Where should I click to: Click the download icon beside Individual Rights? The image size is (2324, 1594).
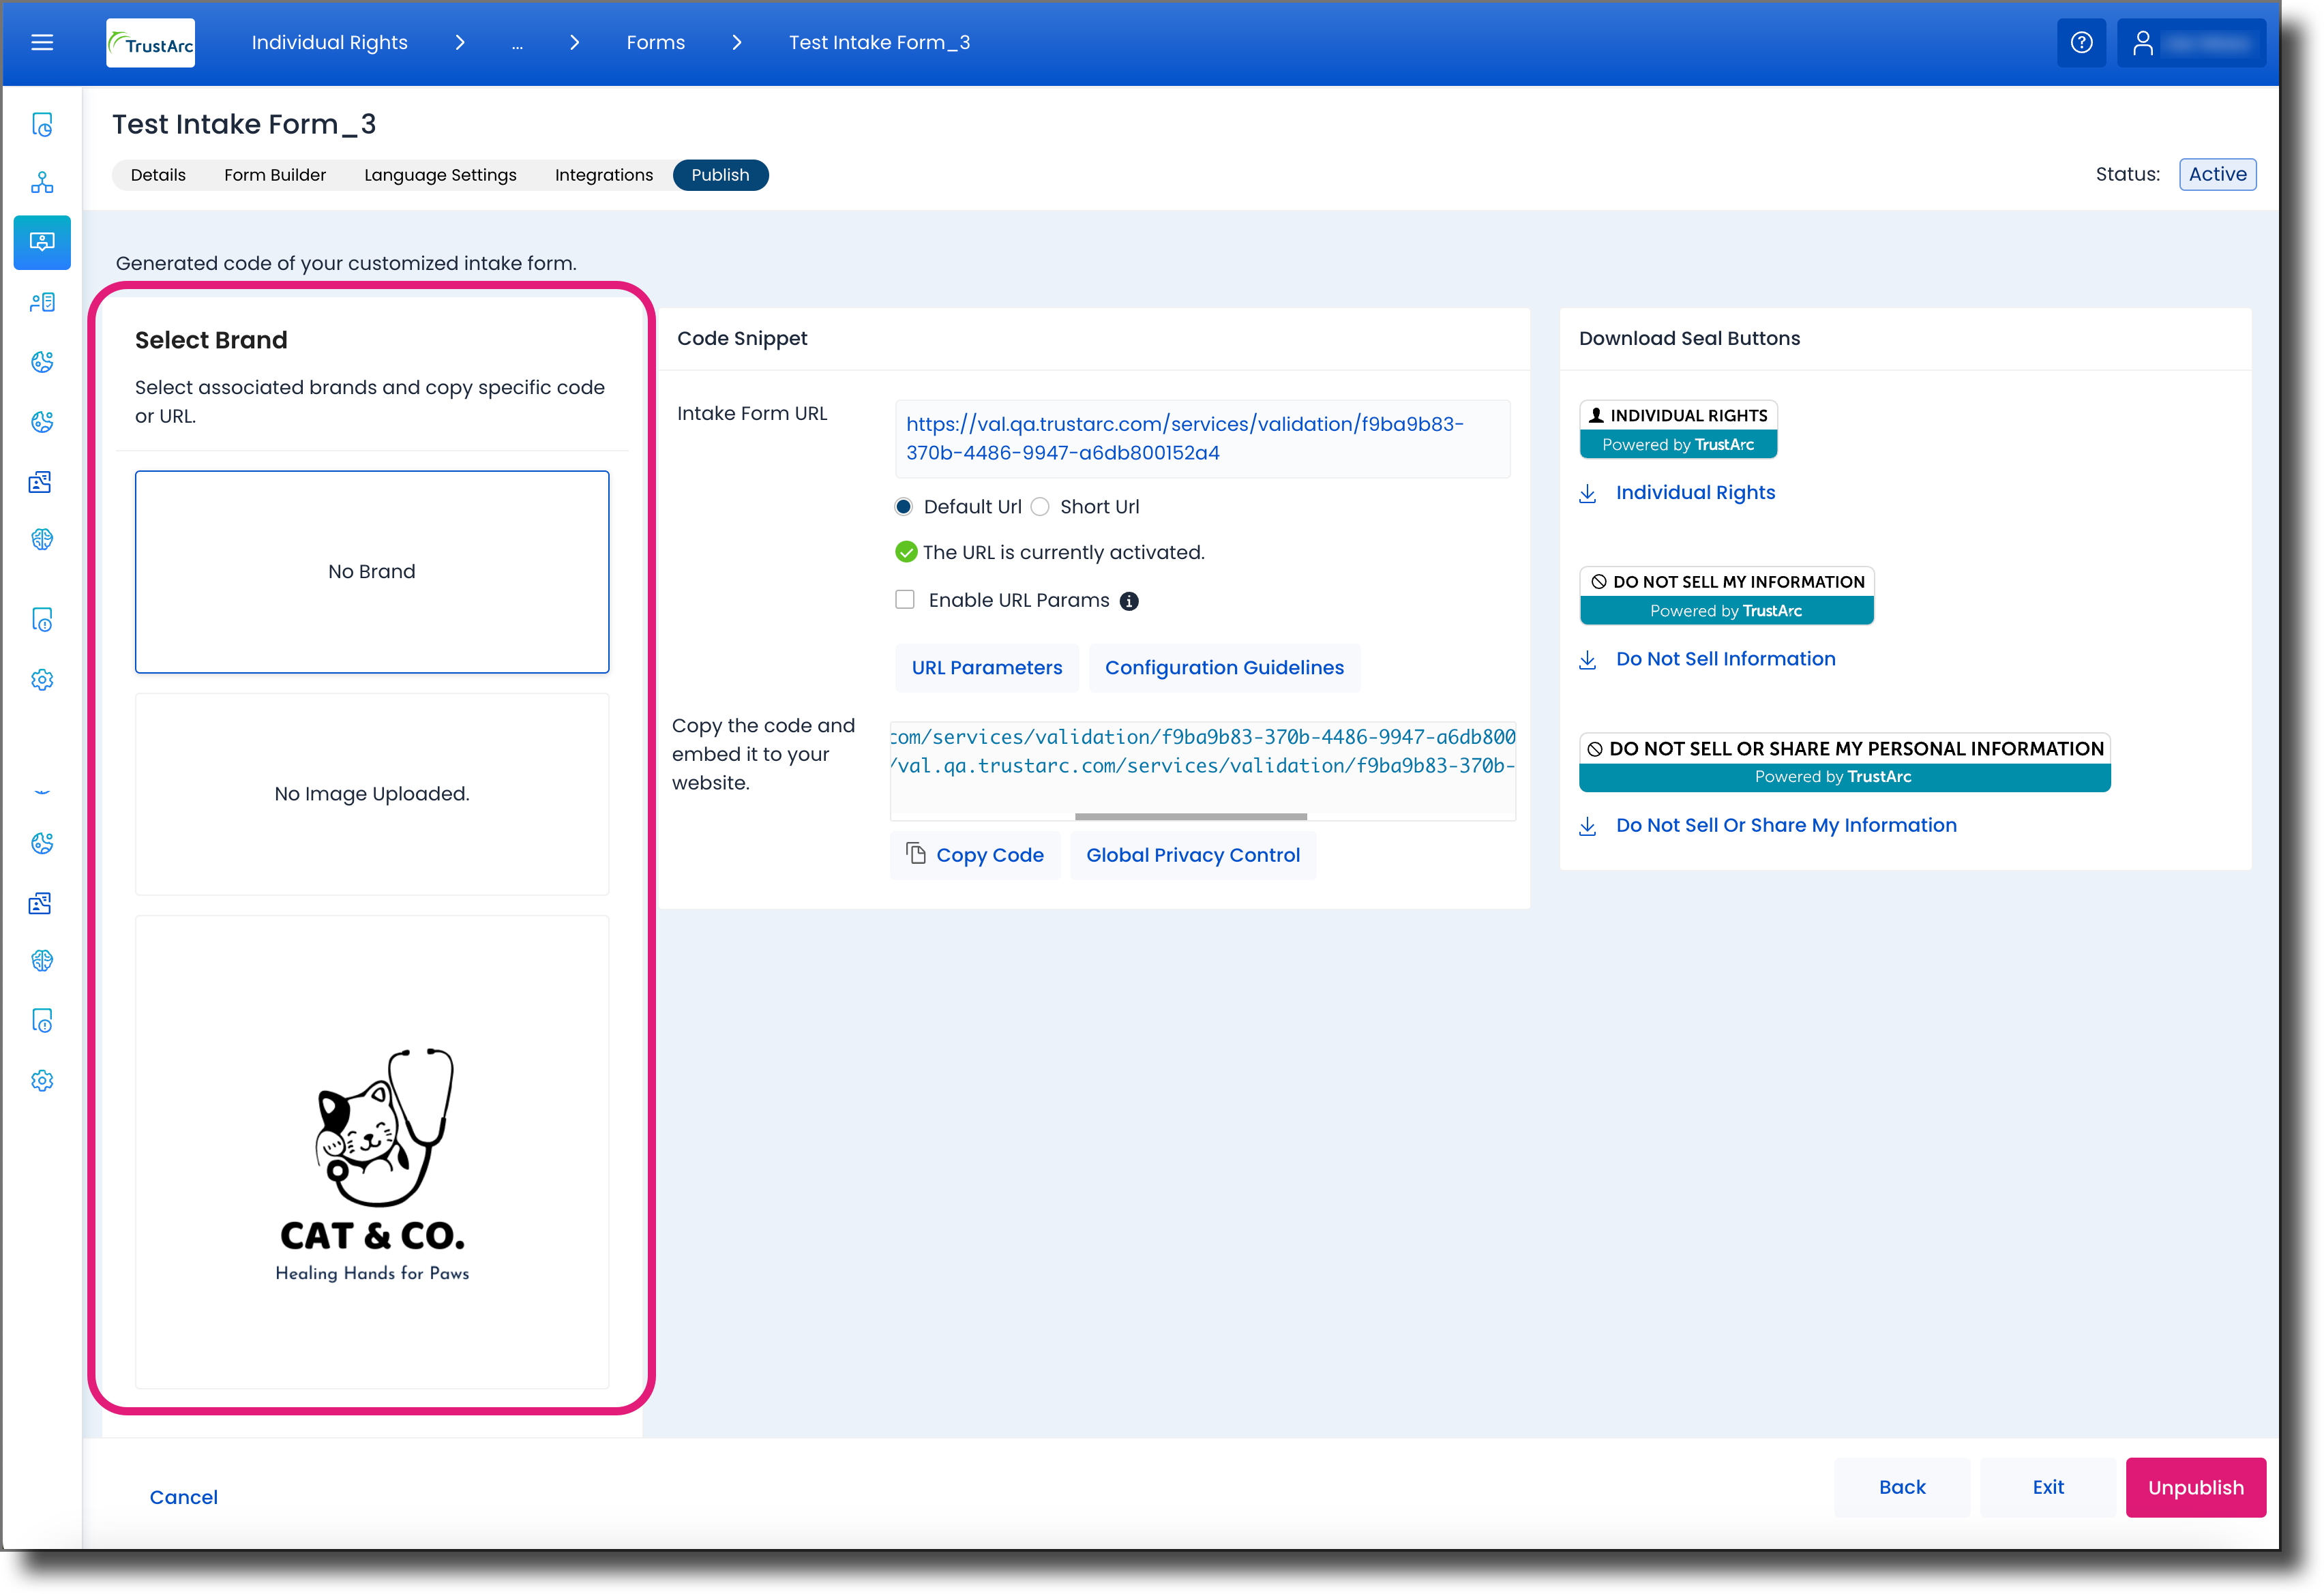point(1587,494)
